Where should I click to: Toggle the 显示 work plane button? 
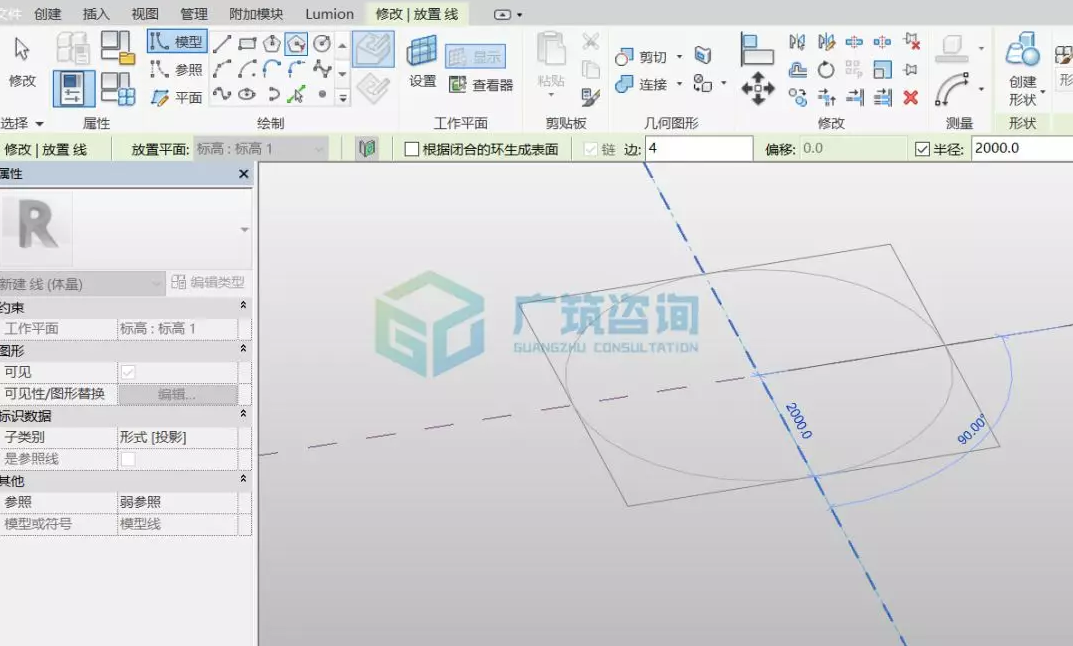tap(475, 56)
